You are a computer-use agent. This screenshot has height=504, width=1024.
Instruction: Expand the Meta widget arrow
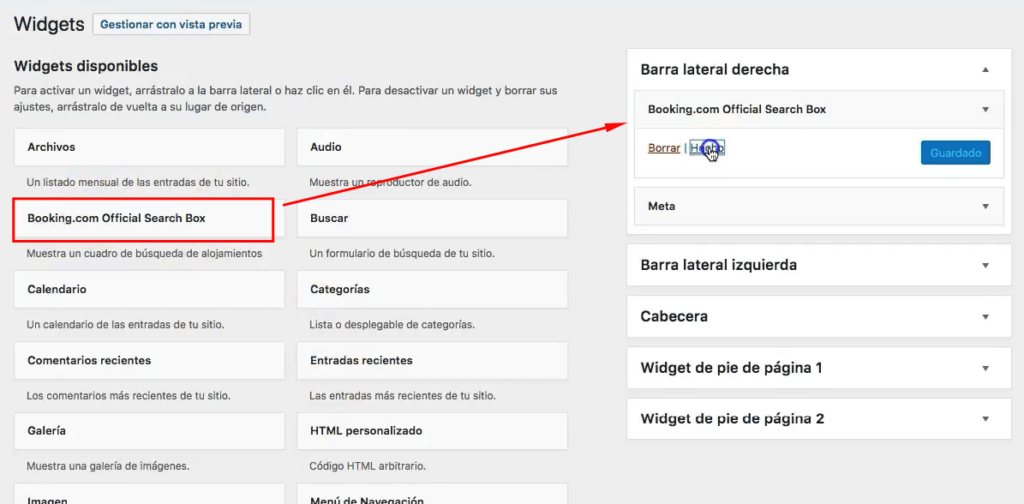point(986,206)
